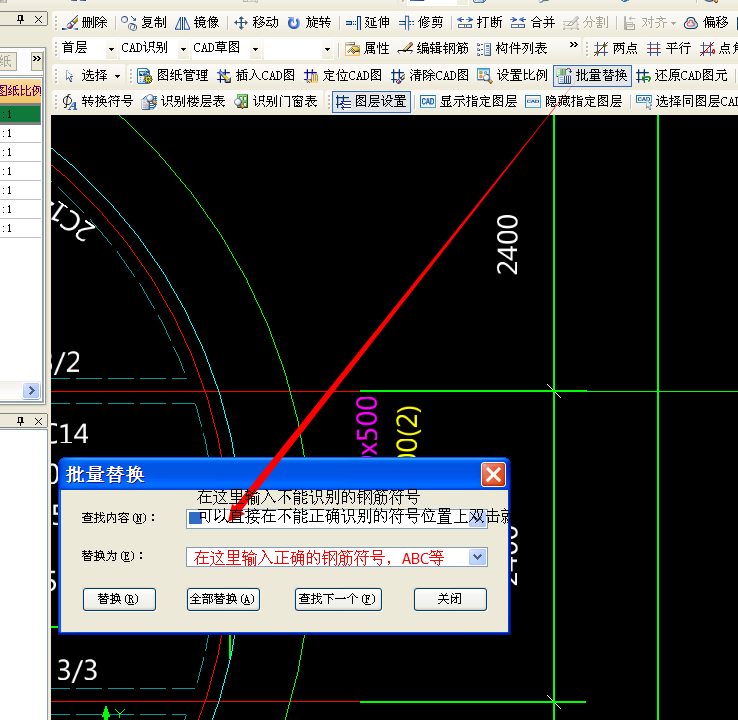Select the 两点 (two-point) axis tool
The width and height of the screenshot is (738, 720).
(x=616, y=48)
